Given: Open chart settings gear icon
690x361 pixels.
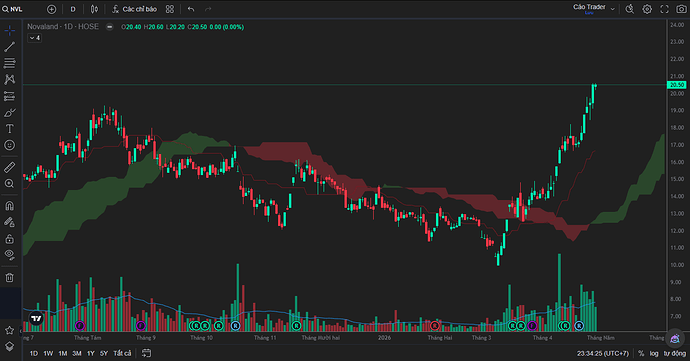Looking at the screenshot, I should point(647,9).
